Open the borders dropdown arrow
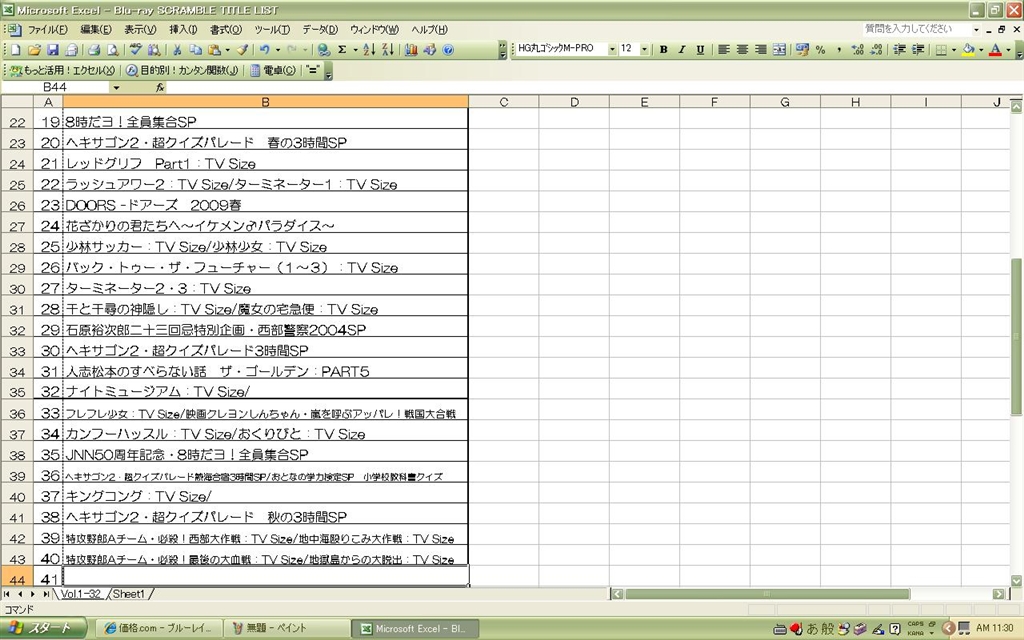This screenshot has width=1024, height=640. [x=953, y=50]
